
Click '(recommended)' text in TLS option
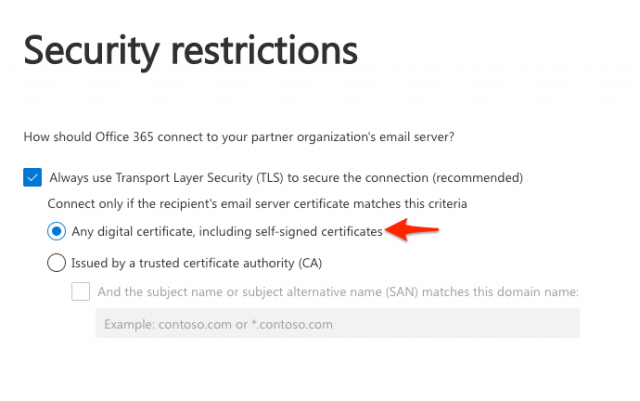click(x=478, y=178)
